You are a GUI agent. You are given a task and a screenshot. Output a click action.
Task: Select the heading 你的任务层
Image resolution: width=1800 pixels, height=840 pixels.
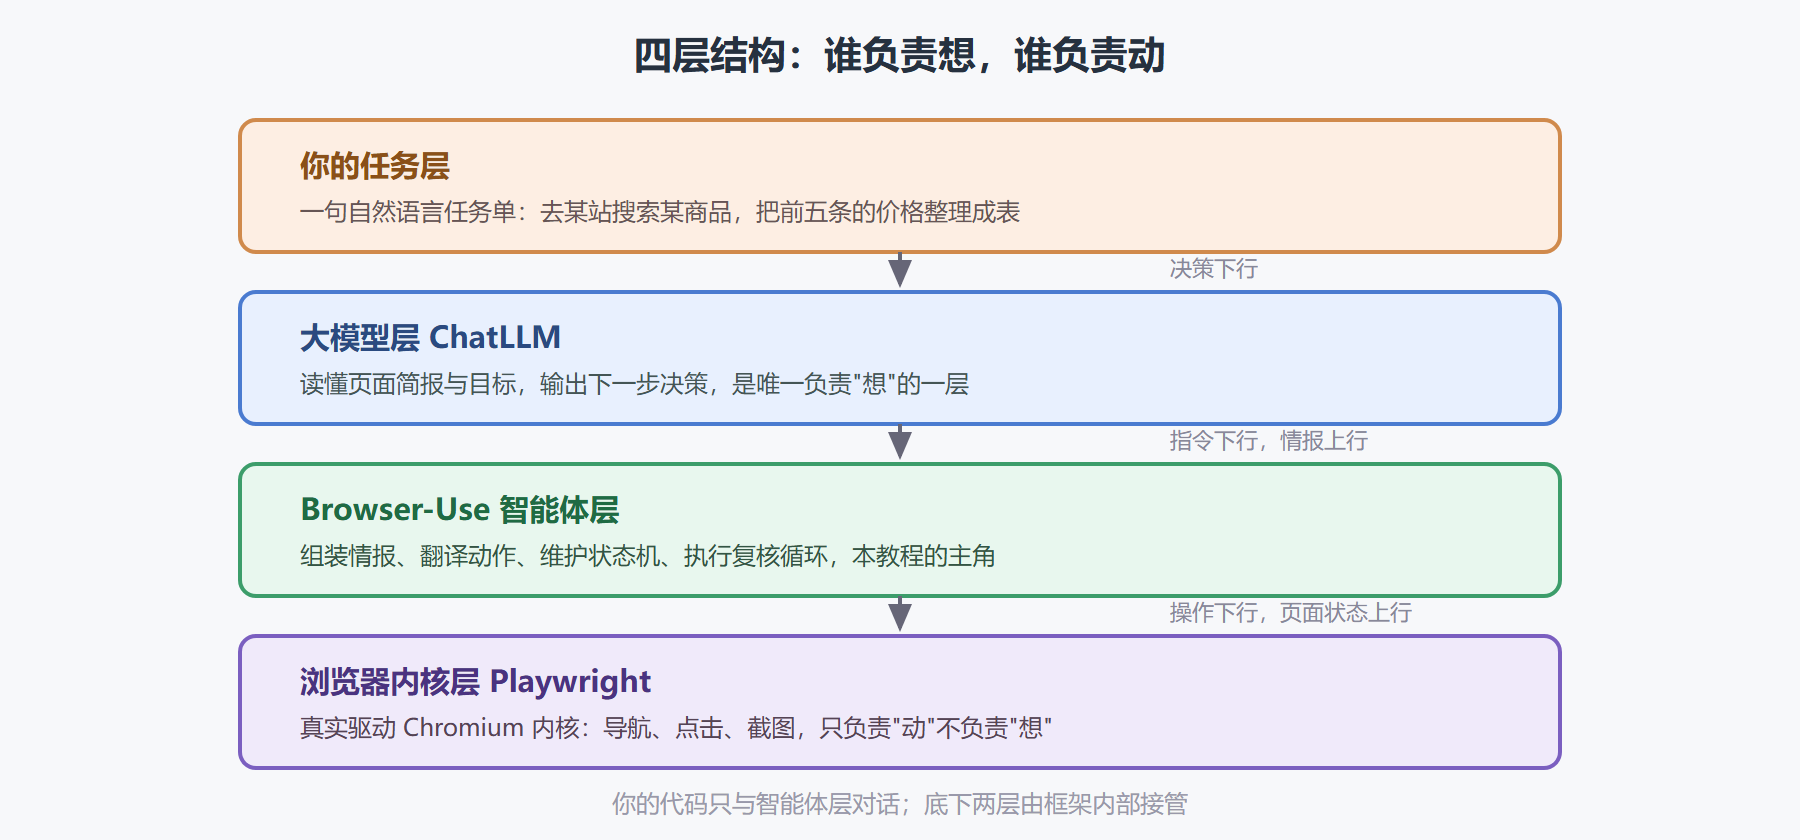[375, 166]
